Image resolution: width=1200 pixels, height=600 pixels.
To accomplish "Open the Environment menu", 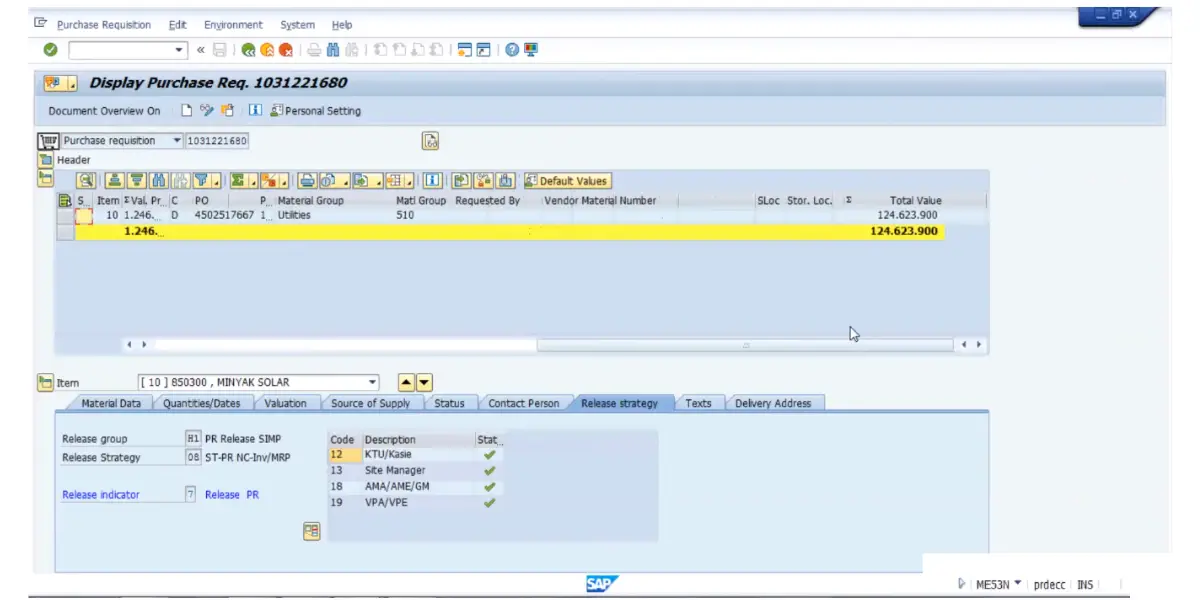I will click(x=233, y=25).
